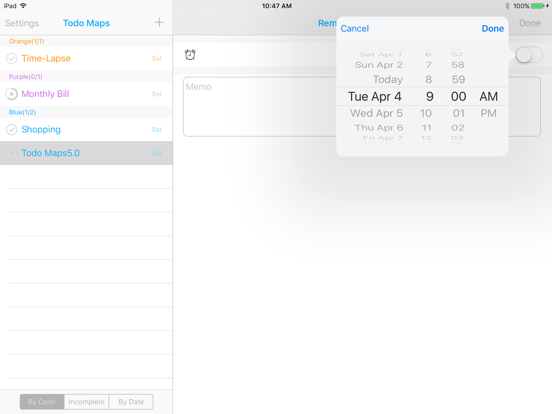Tap the Sat date on Monthly Bill row
This screenshot has height=414, width=552.
tap(157, 94)
